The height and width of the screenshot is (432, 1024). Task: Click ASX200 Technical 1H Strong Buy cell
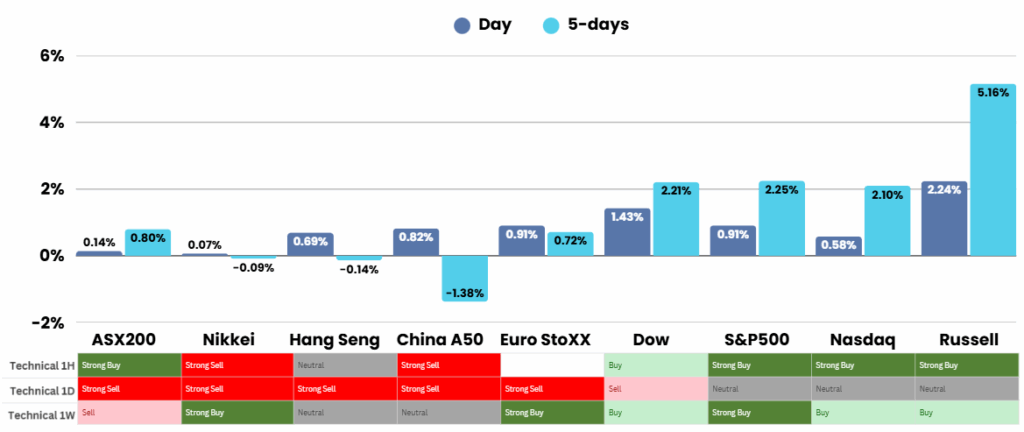(x=129, y=366)
